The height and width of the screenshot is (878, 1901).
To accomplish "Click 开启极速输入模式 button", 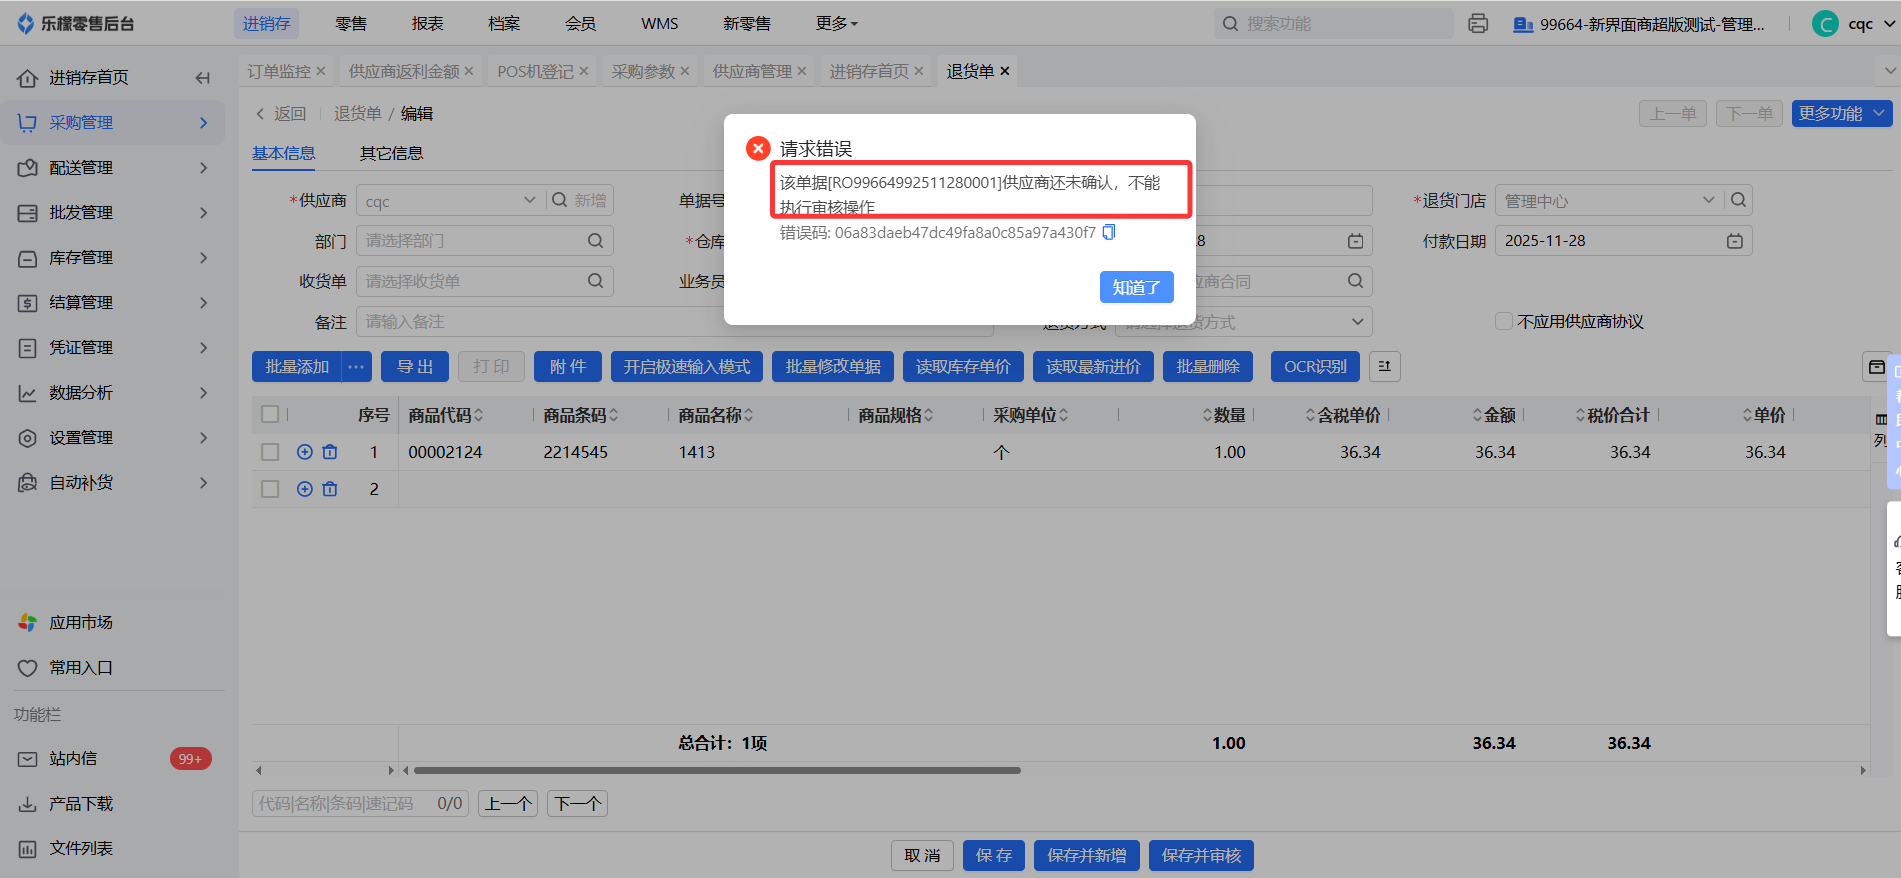I will (x=687, y=367).
